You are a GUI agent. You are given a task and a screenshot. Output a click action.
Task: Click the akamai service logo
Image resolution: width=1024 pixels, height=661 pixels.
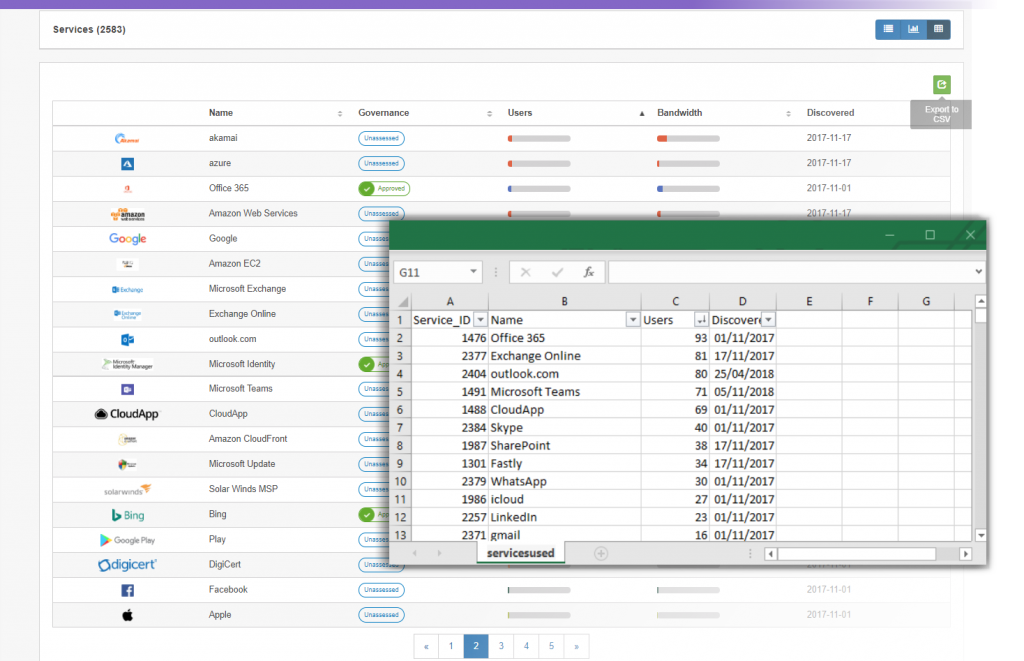127,138
